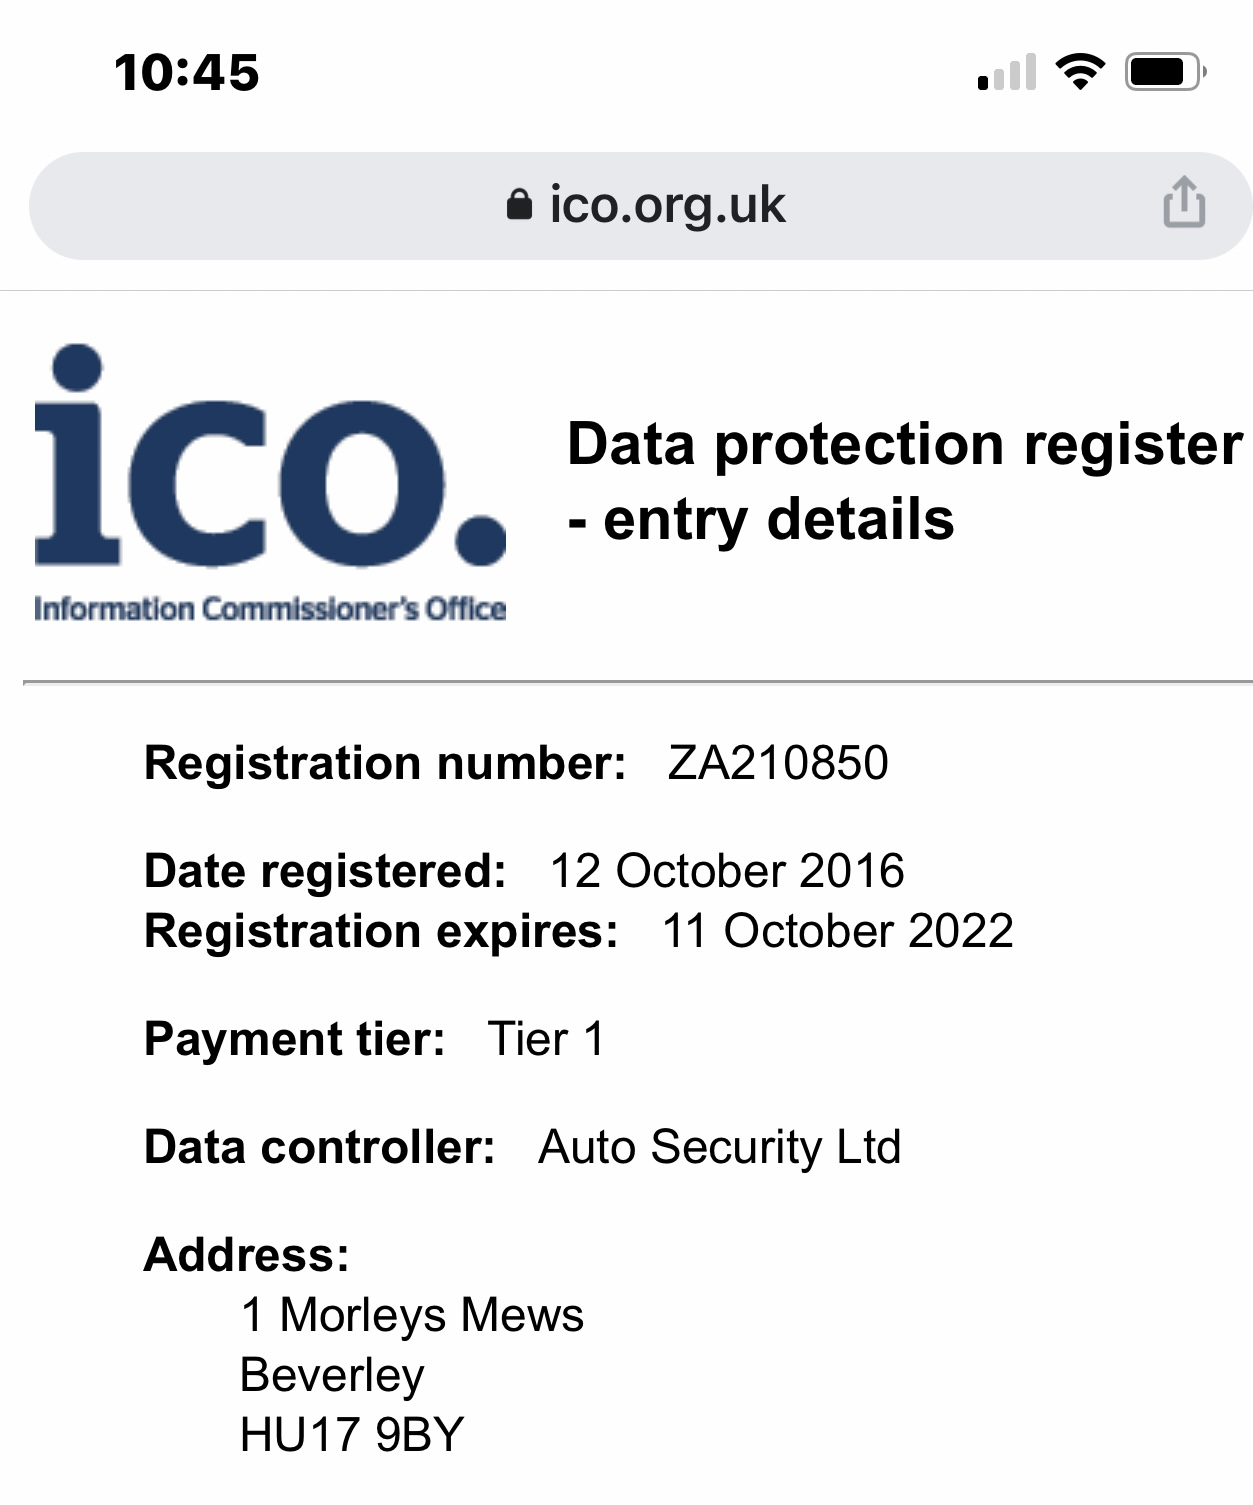Tap data controller name Auto Security Ltd
The image size is (1253, 1505).
click(719, 1147)
